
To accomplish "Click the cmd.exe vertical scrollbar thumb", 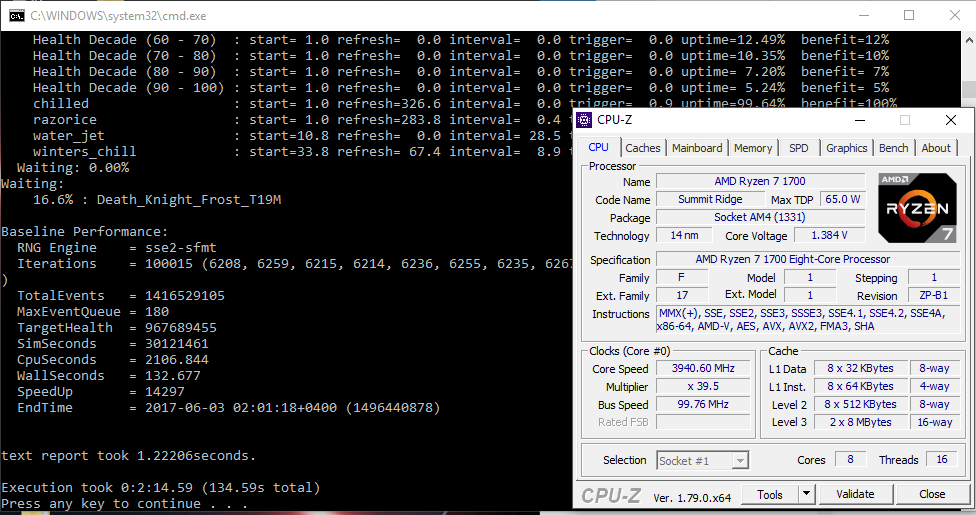I will click(x=969, y=89).
